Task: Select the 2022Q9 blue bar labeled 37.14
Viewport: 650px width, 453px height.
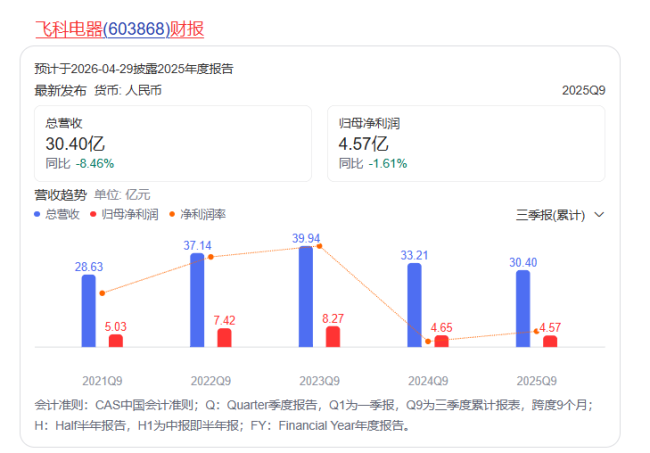Action: (x=197, y=300)
